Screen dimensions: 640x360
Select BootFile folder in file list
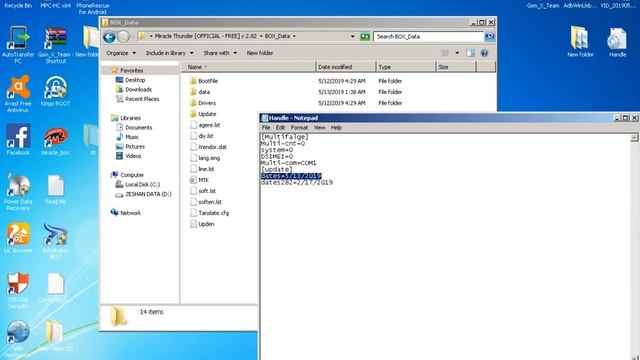pyautogui.click(x=203, y=81)
